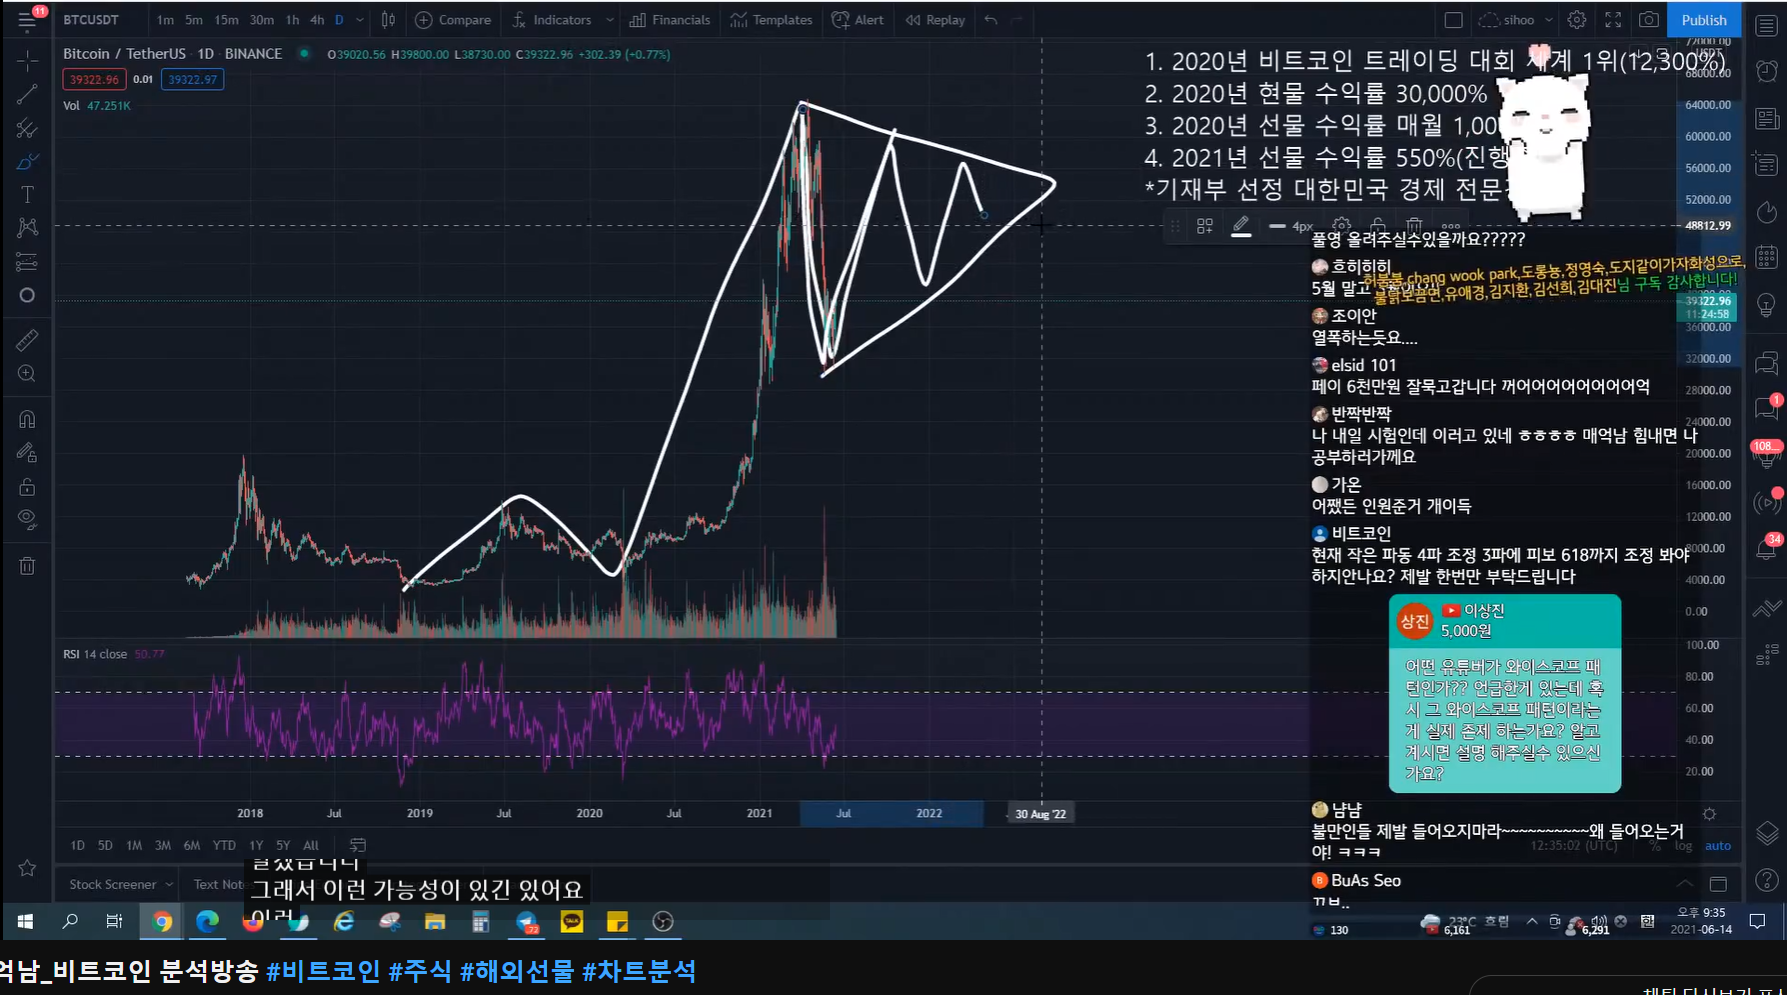1787x995 pixels.
Task: Remove drawings with the trash icon
Action: pos(27,566)
